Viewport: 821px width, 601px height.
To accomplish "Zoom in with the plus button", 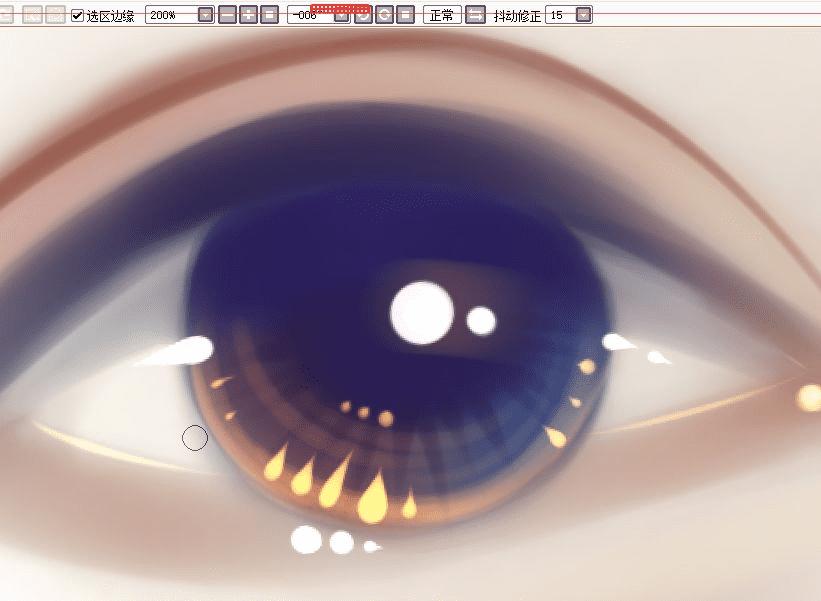I will pos(248,15).
